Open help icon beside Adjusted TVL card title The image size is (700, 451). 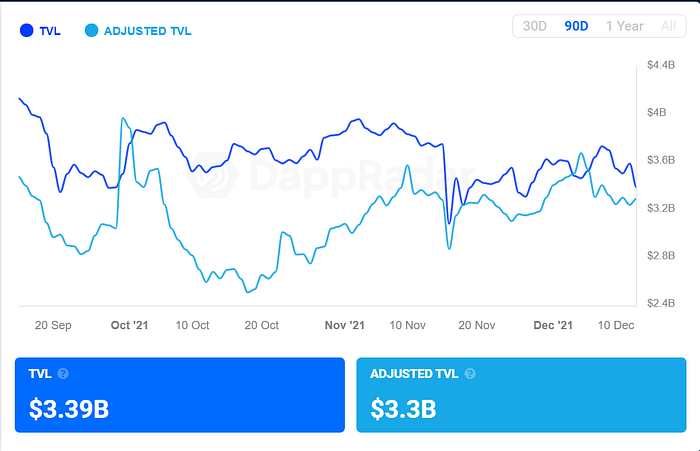click(470, 374)
